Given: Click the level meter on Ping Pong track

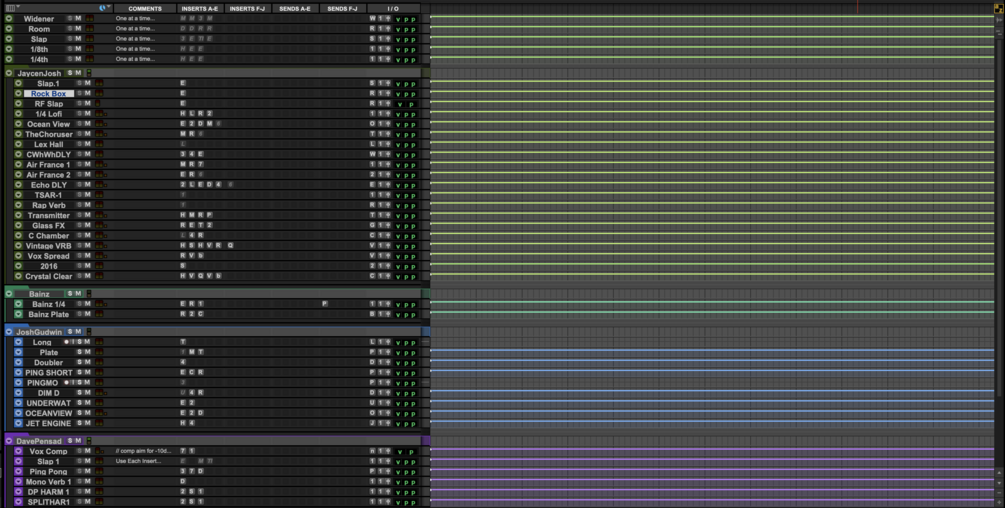Looking at the screenshot, I should tap(99, 471).
